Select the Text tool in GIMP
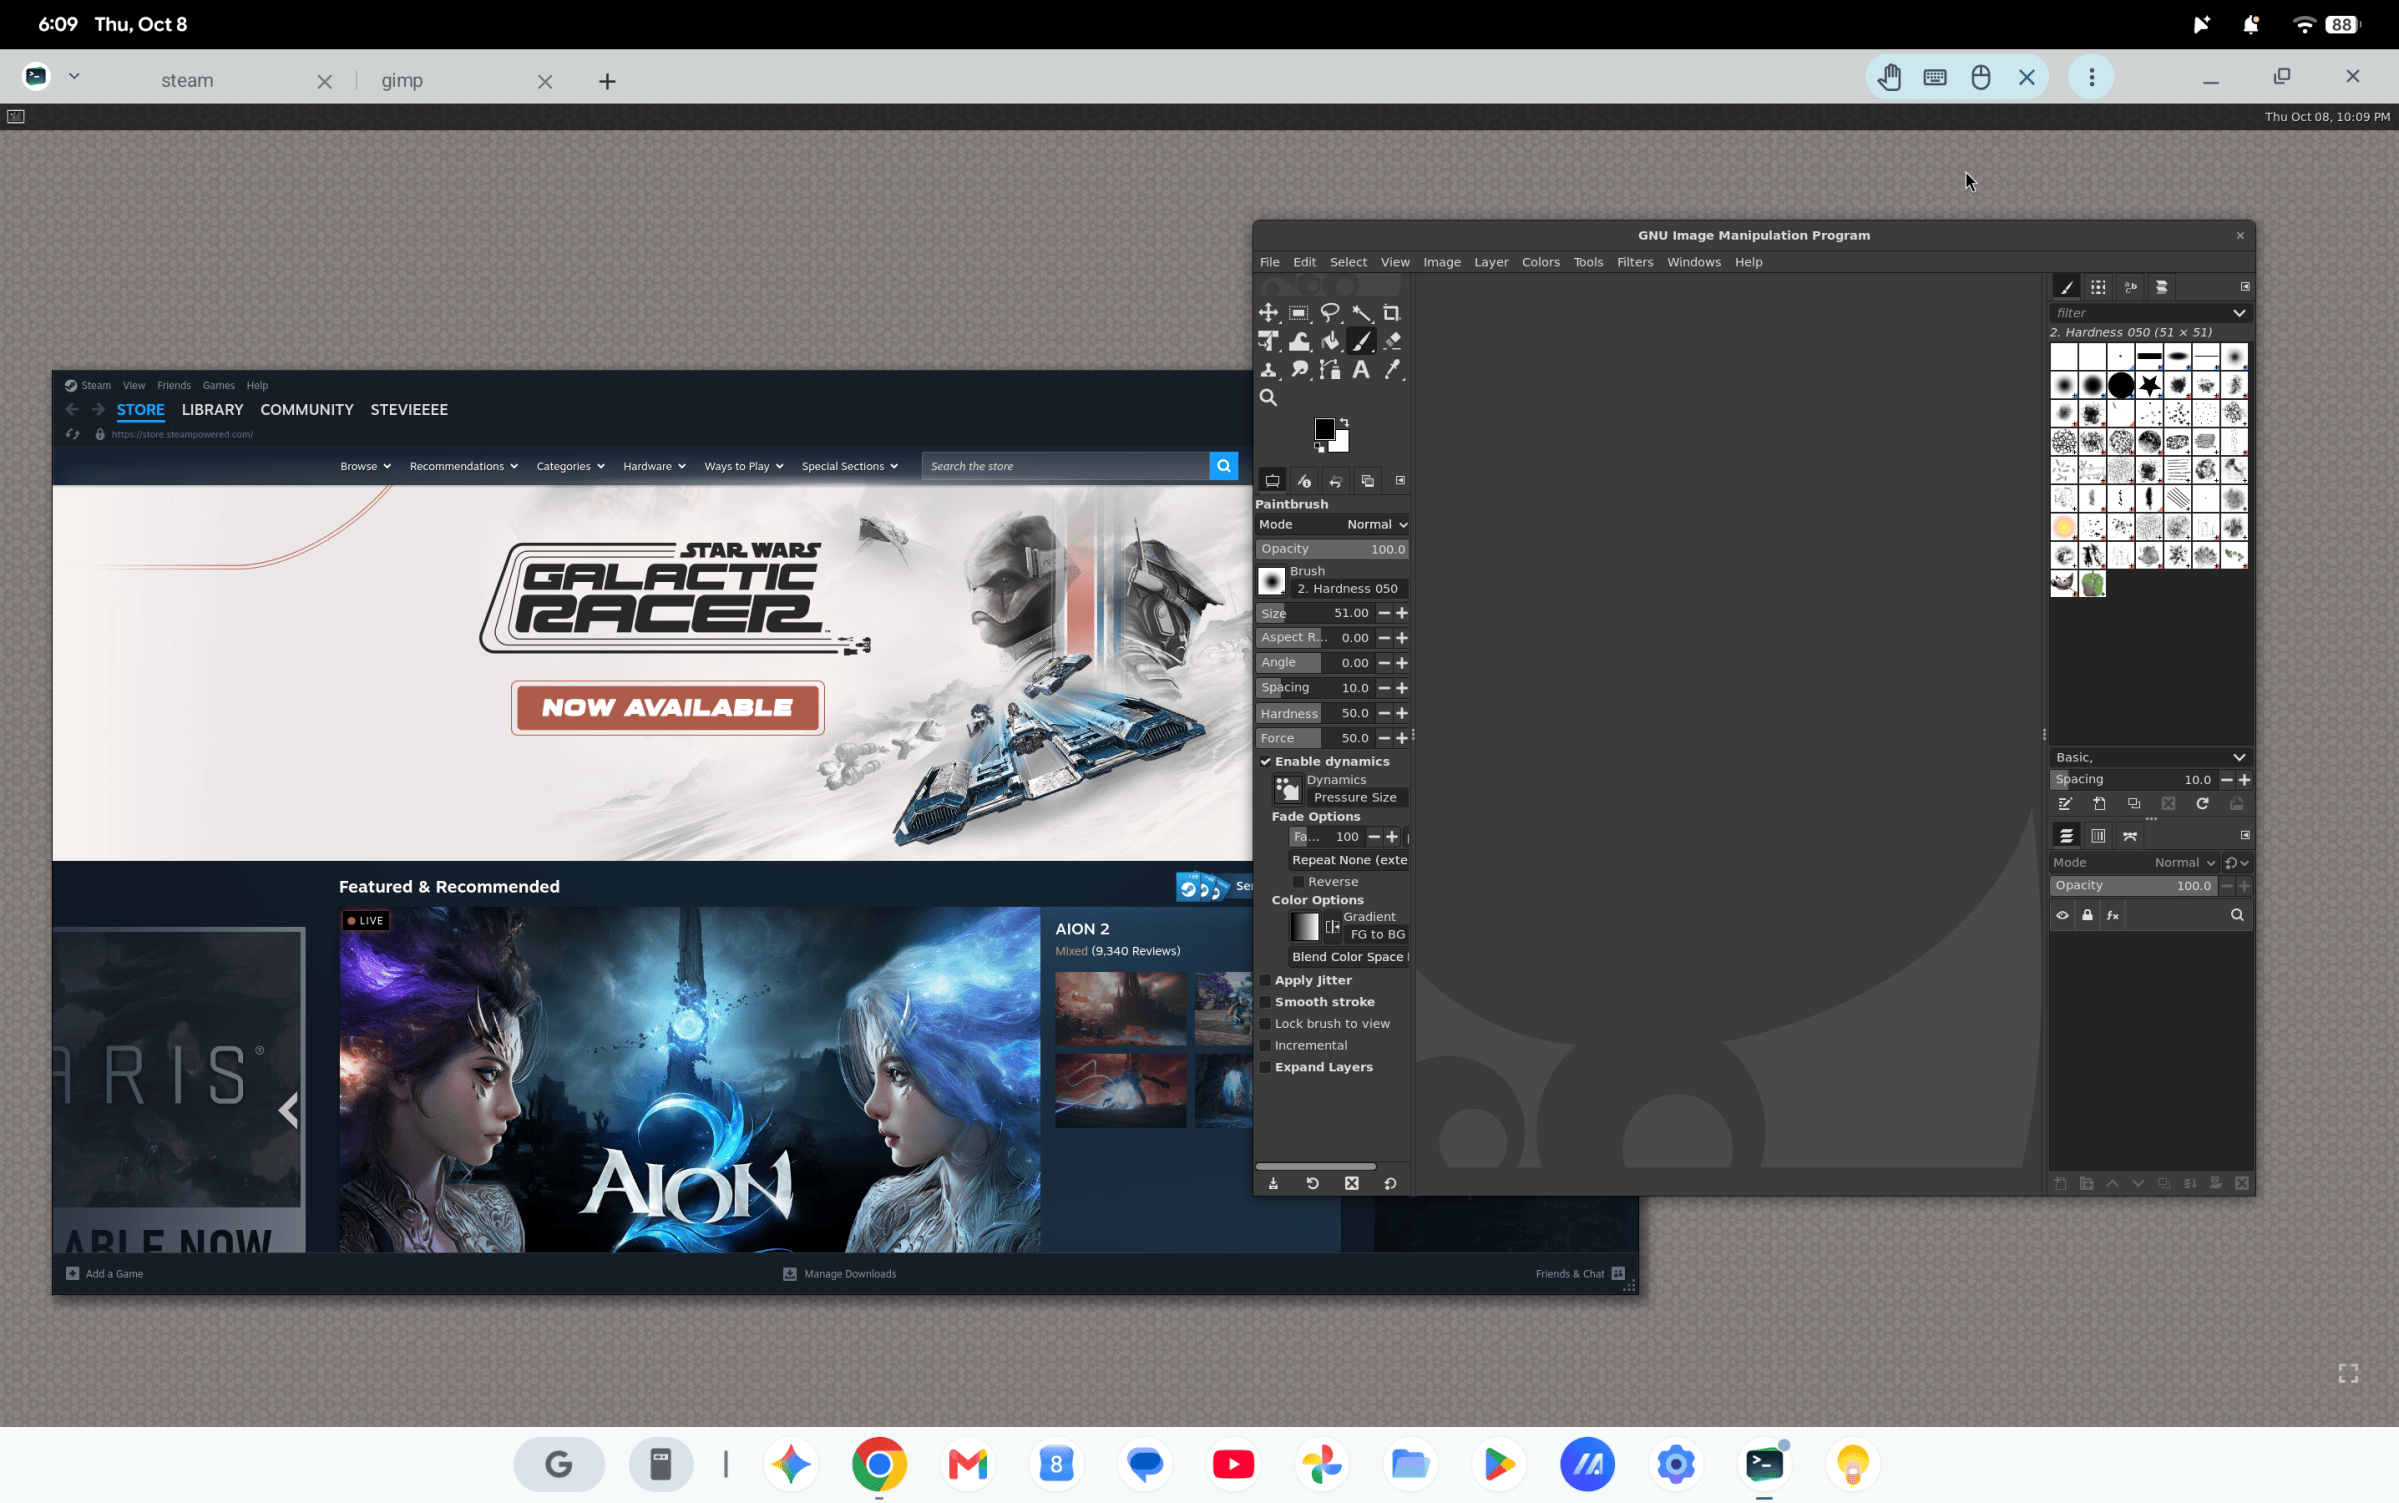 [x=1360, y=370]
